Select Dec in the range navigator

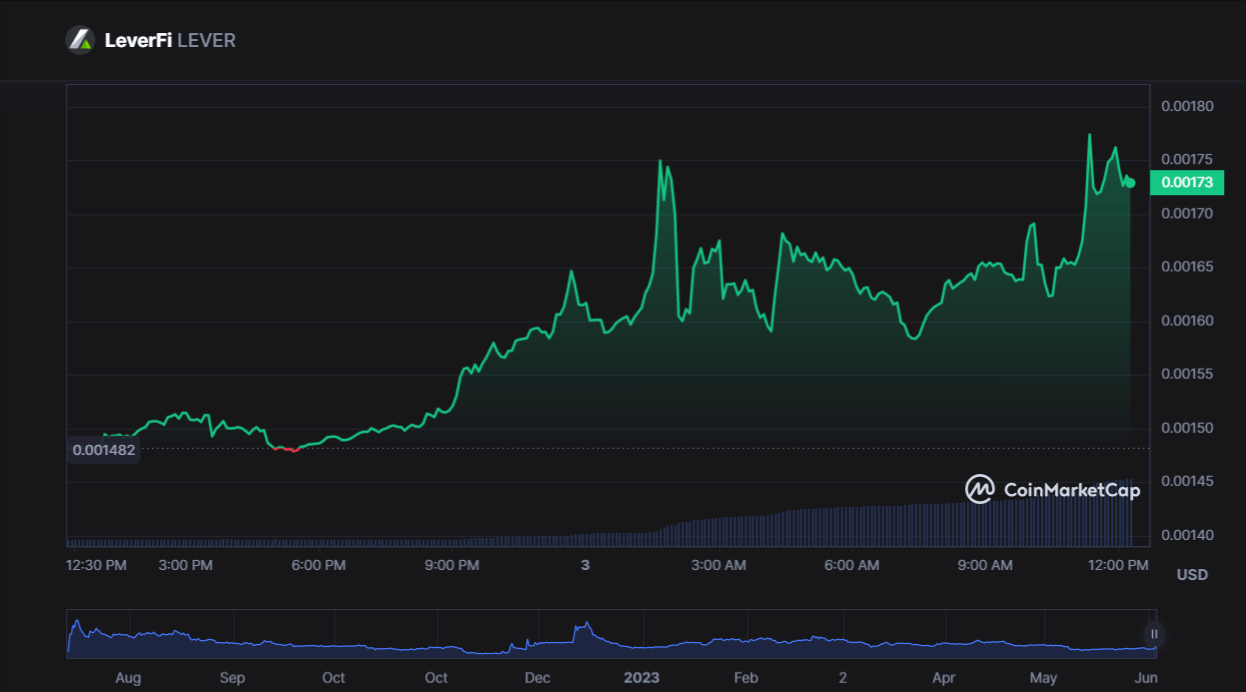click(537, 678)
